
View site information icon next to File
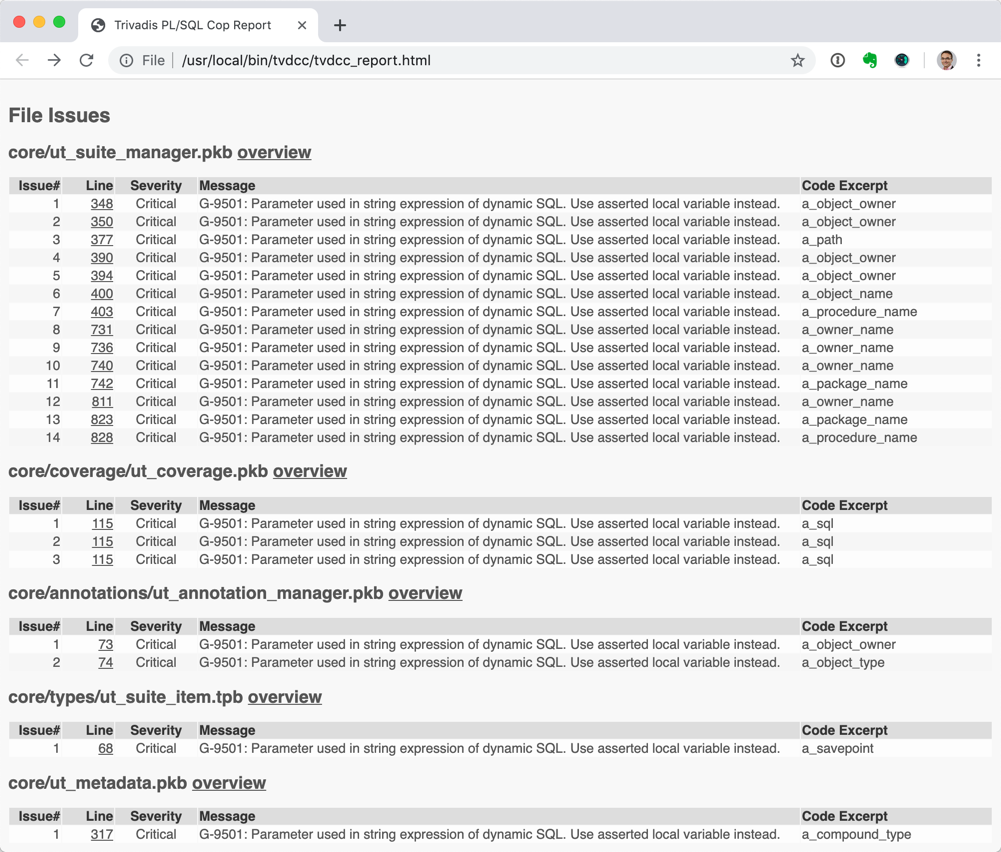coord(126,61)
